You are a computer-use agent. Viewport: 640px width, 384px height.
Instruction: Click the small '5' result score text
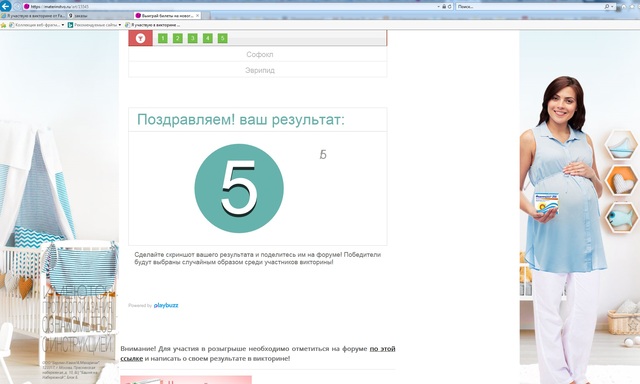coord(323,154)
